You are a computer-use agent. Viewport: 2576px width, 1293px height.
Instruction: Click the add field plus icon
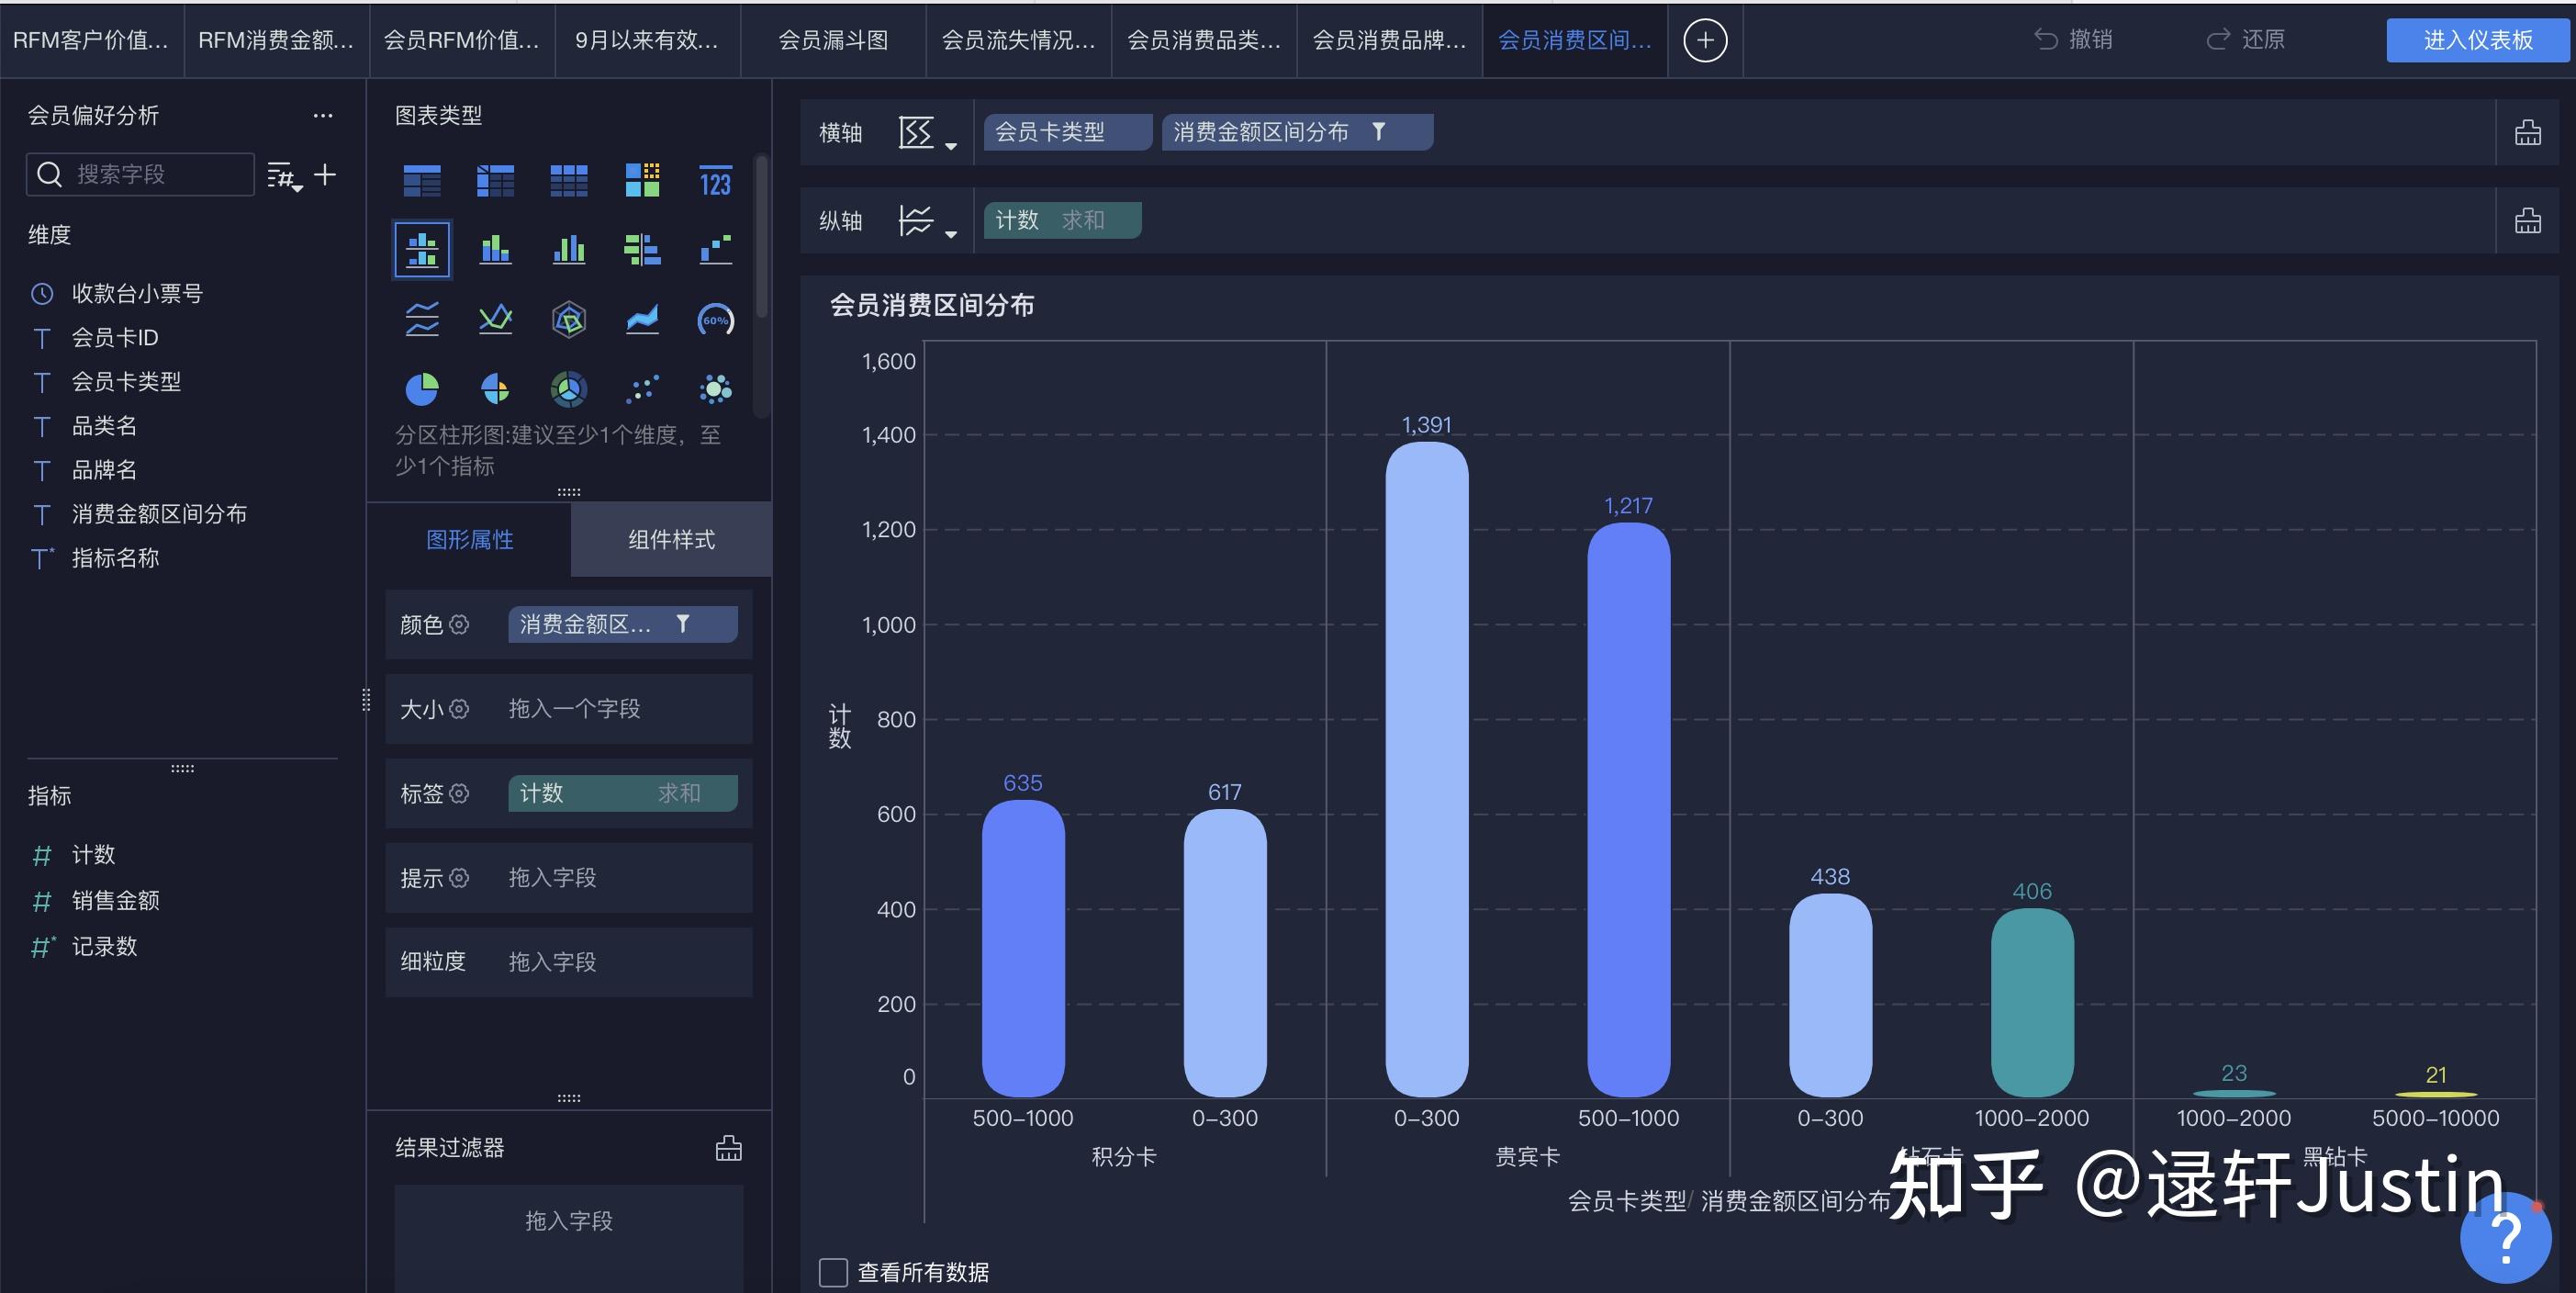click(325, 175)
